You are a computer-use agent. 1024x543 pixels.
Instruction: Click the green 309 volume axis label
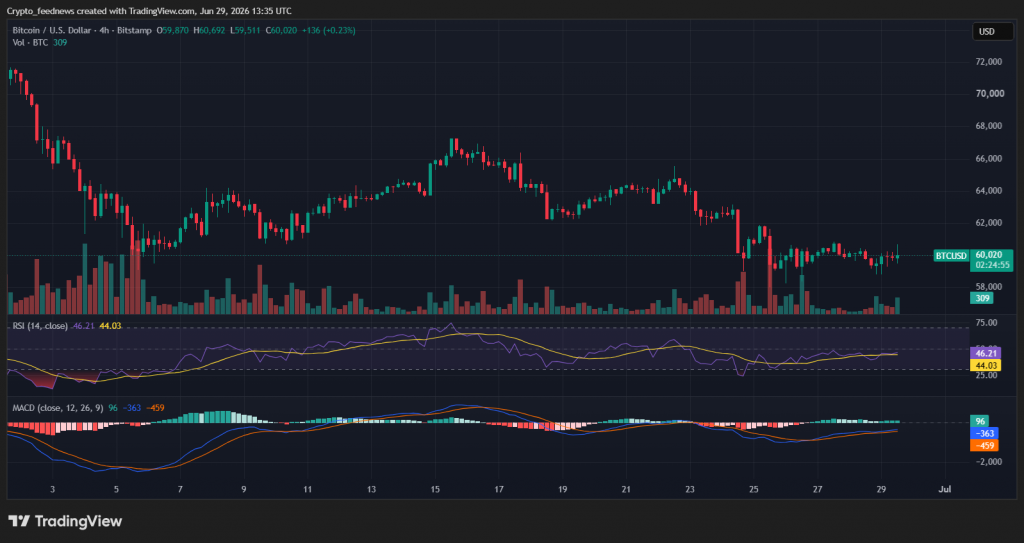(x=983, y=298)
